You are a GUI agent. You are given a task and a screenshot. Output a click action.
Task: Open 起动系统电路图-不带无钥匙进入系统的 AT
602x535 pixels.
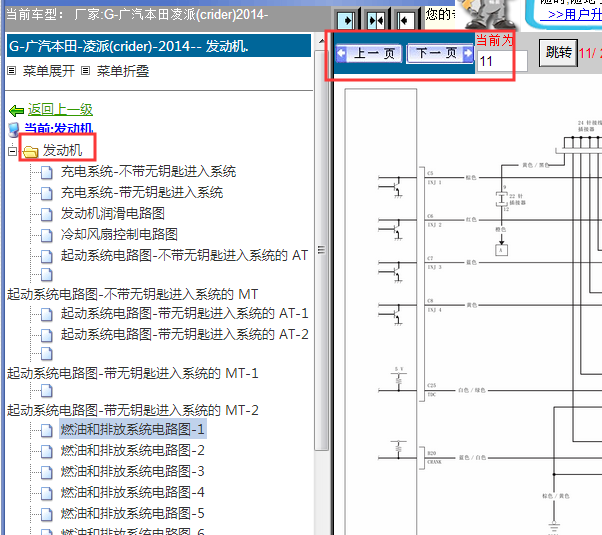pos(184,255)
